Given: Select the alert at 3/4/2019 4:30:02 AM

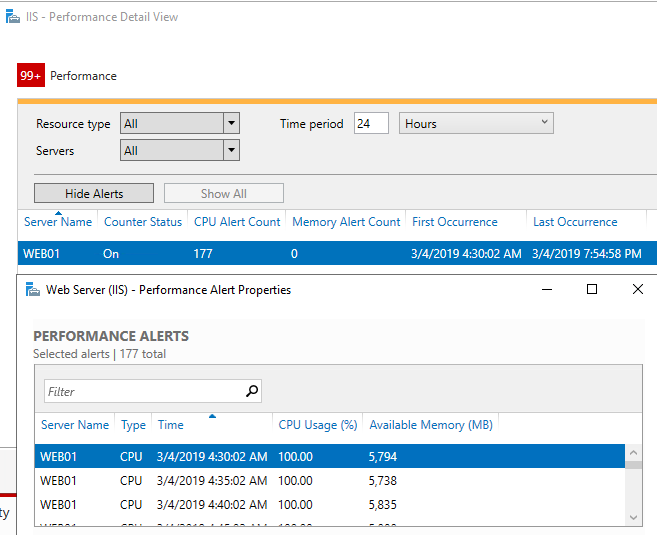Looking at the screenshot, I should 330,456.
